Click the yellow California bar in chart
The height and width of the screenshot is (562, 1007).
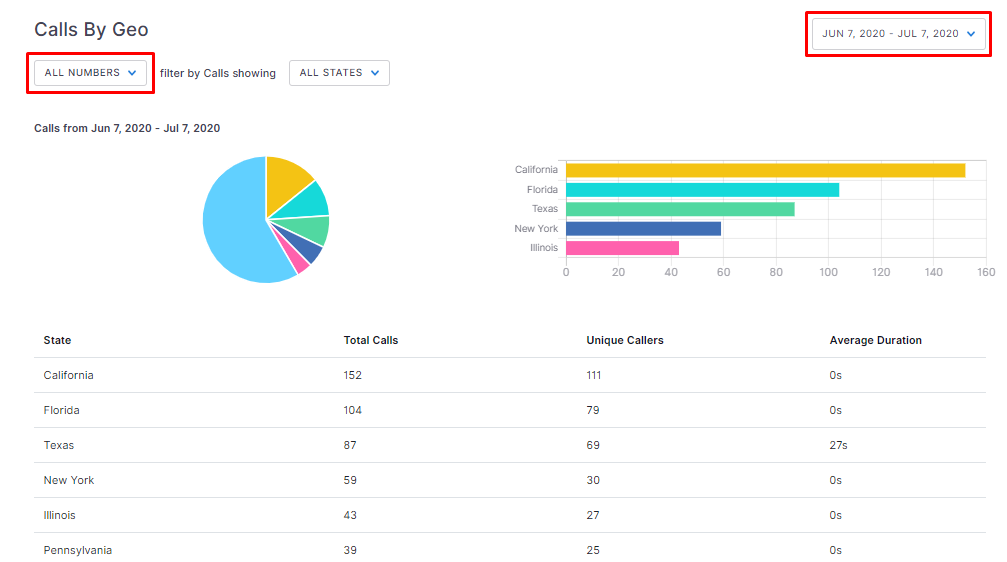[765, 170]
